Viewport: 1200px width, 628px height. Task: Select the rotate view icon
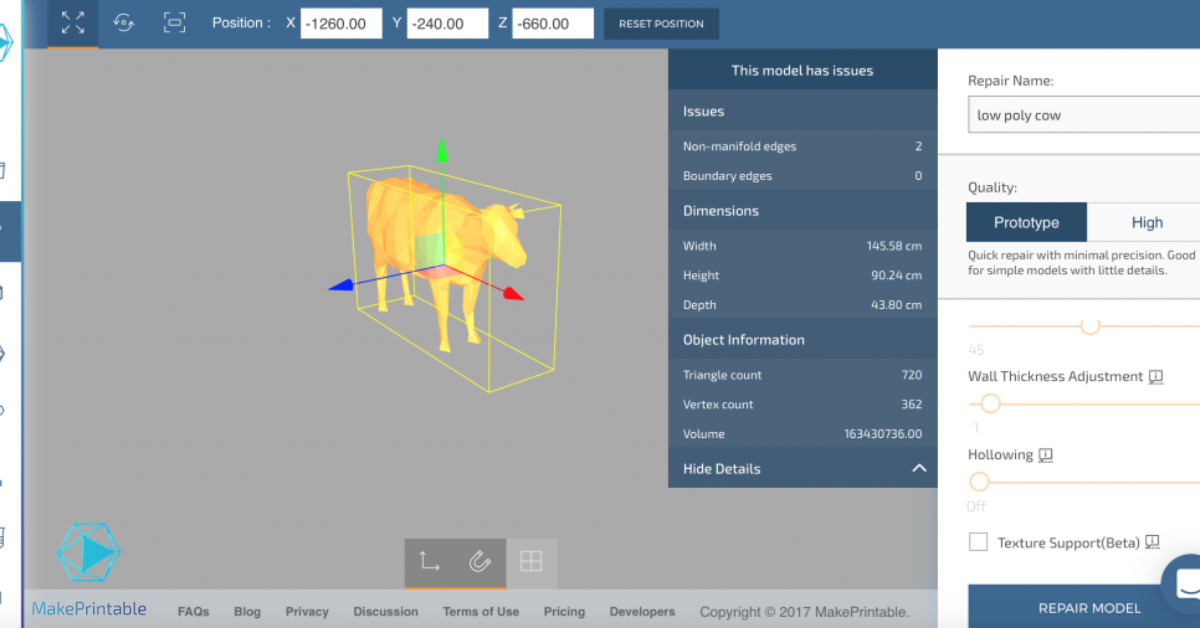(x=123, y=22)
